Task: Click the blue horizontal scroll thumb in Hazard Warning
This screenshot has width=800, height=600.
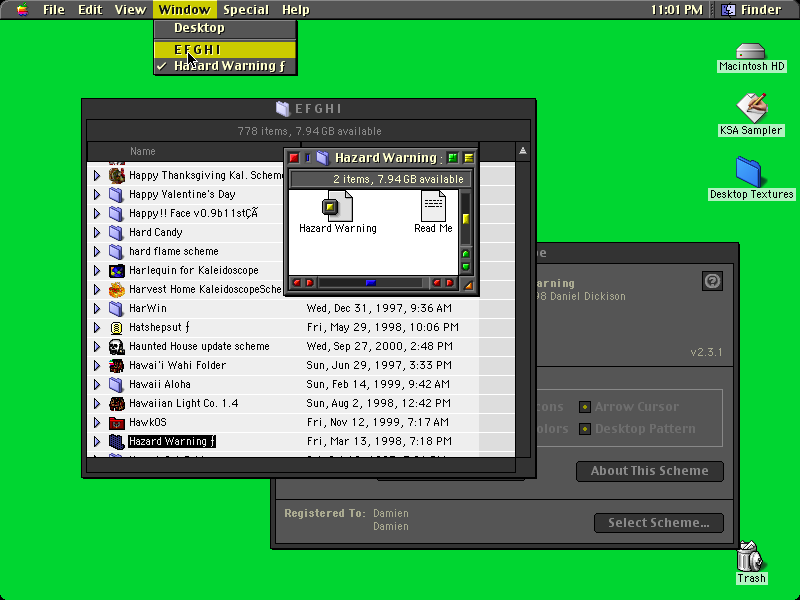Action: tap(371, 283)
